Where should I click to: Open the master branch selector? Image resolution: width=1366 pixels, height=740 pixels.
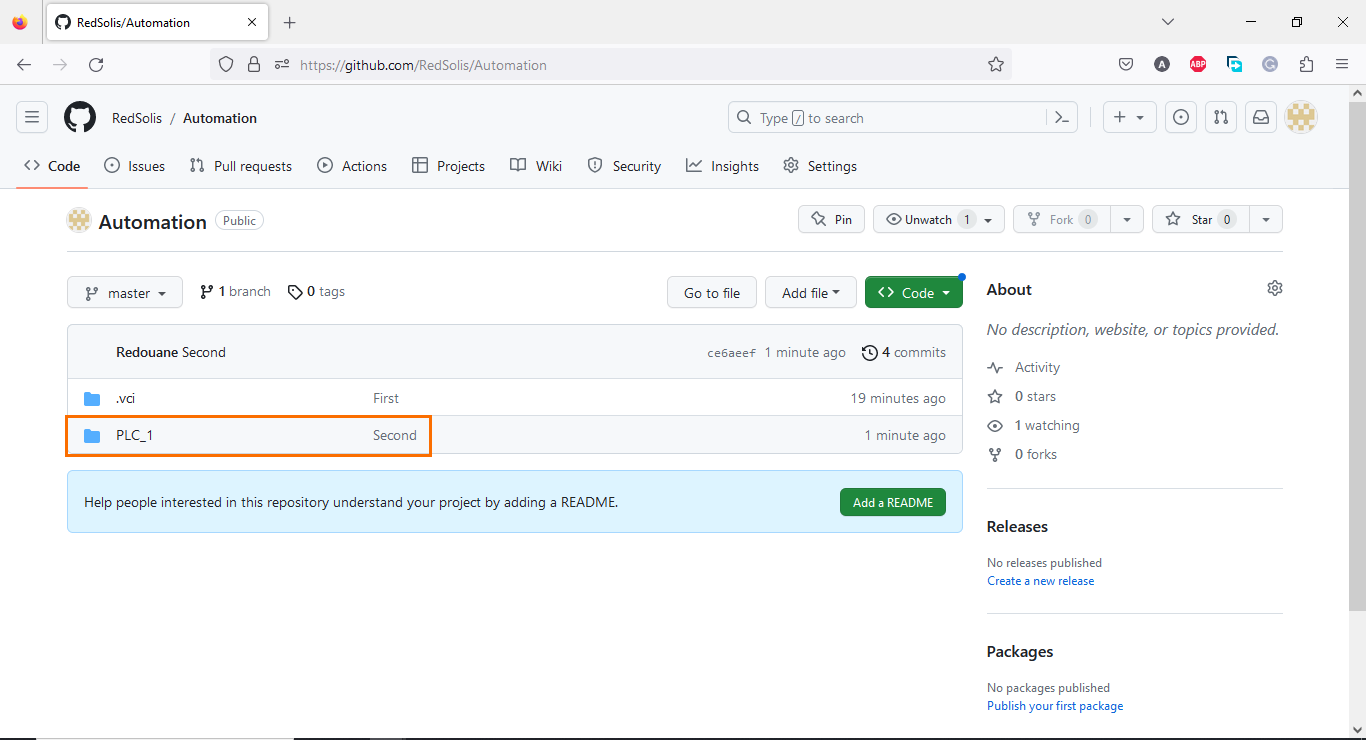[x=124, y=292]
